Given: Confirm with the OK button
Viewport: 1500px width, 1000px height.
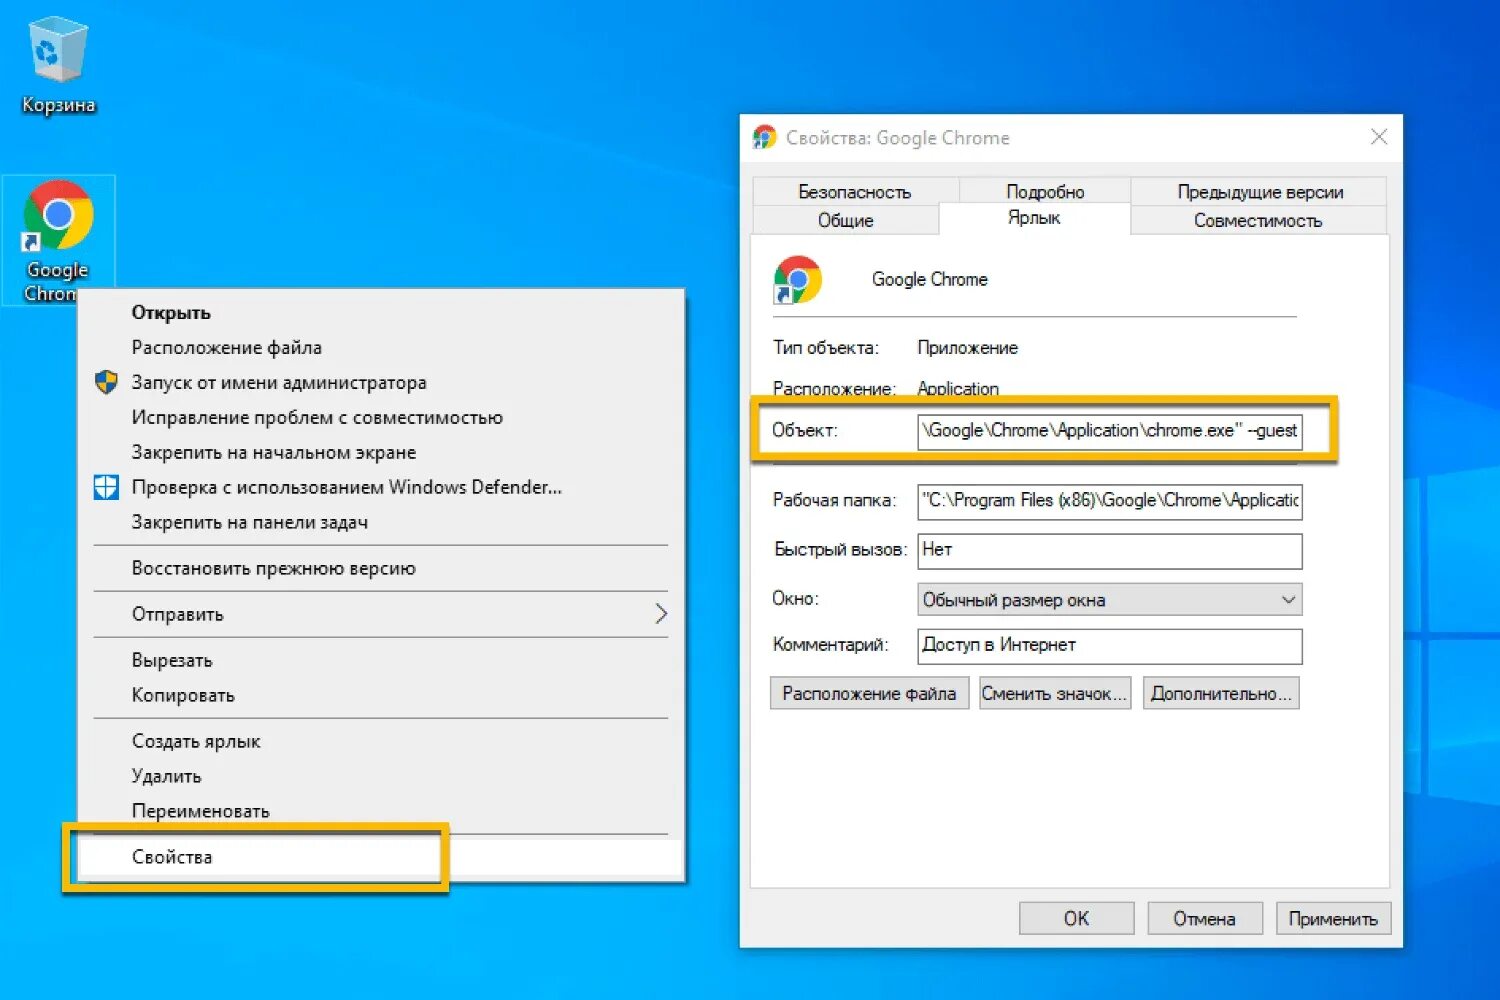Looking at the screenshot, I should click(x=1076, y=918).
